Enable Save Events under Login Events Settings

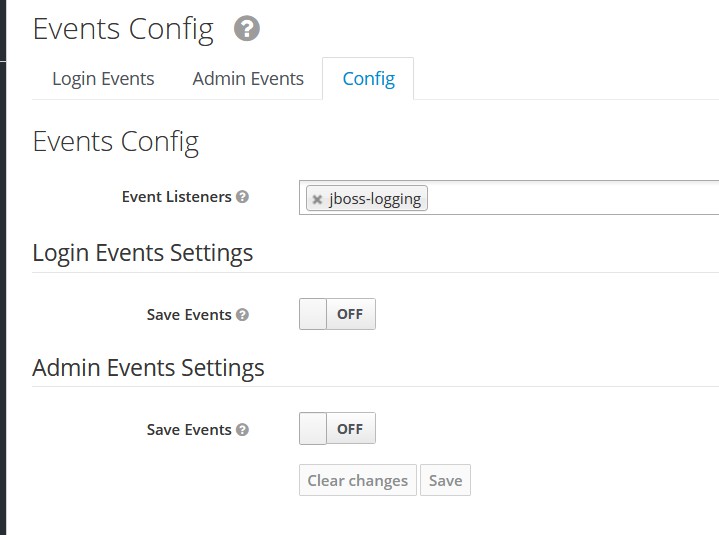coord(337,314)
